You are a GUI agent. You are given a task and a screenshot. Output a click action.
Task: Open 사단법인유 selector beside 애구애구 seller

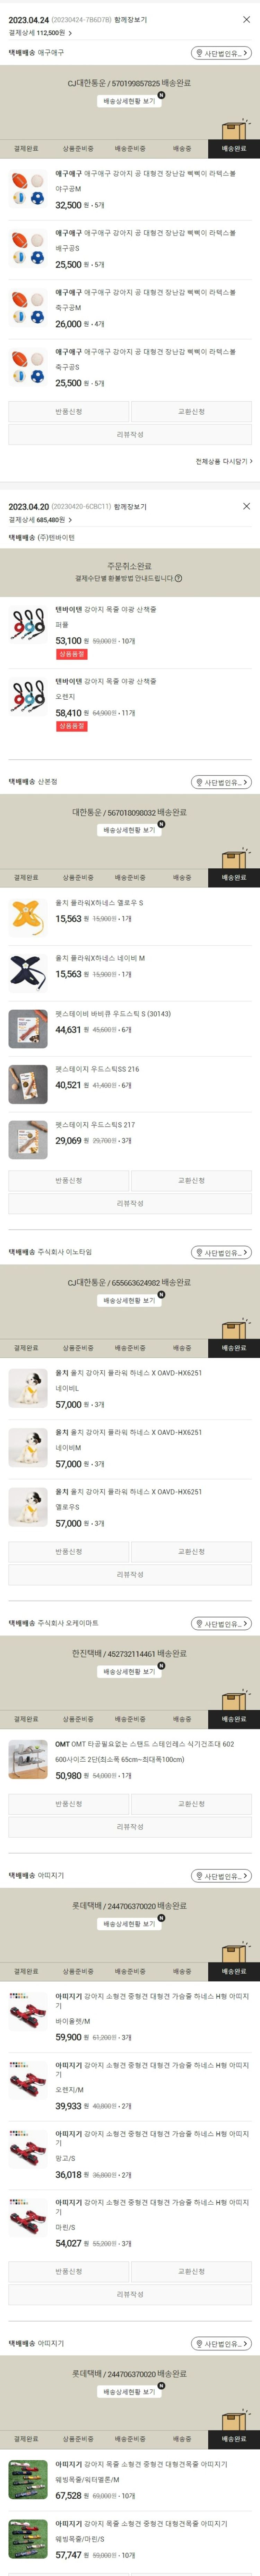click(221, 53)
